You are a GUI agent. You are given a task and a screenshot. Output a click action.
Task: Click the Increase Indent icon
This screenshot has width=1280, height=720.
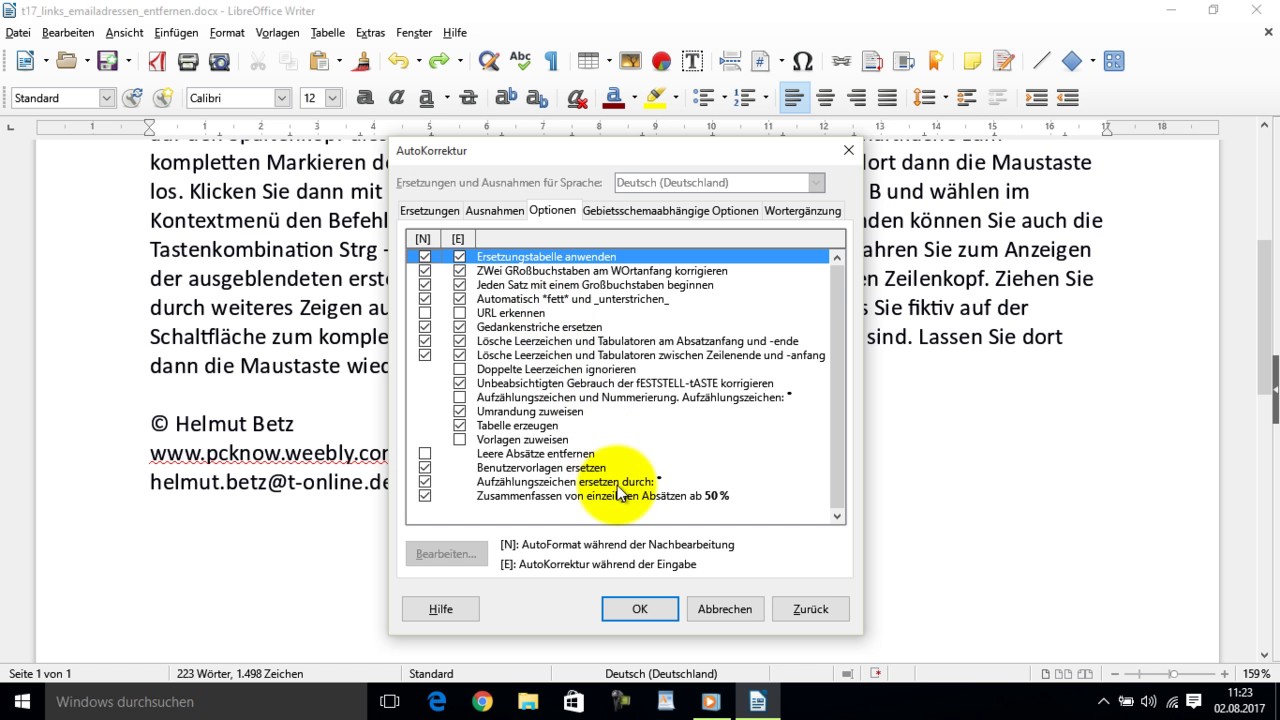pyautogui.click(x=1037, y=98)
